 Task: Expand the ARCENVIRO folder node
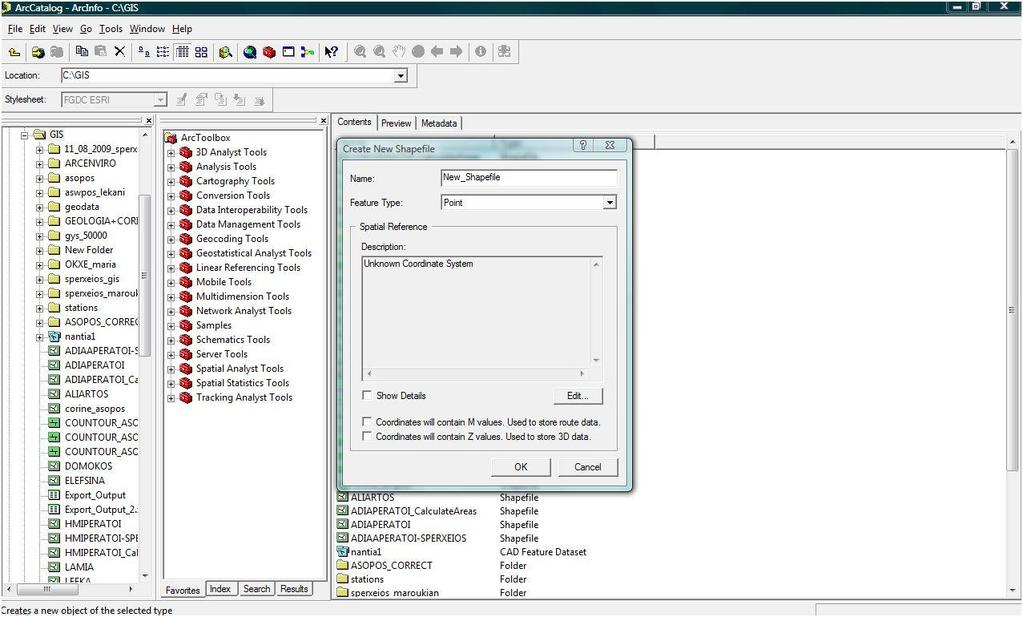(x=39, y=164)
